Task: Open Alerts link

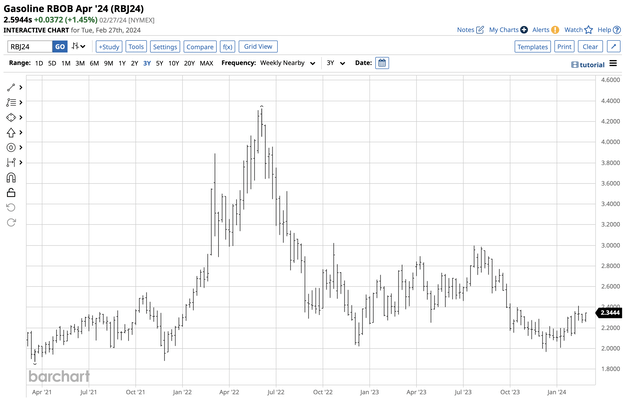Action: click(x=545, y=30)
